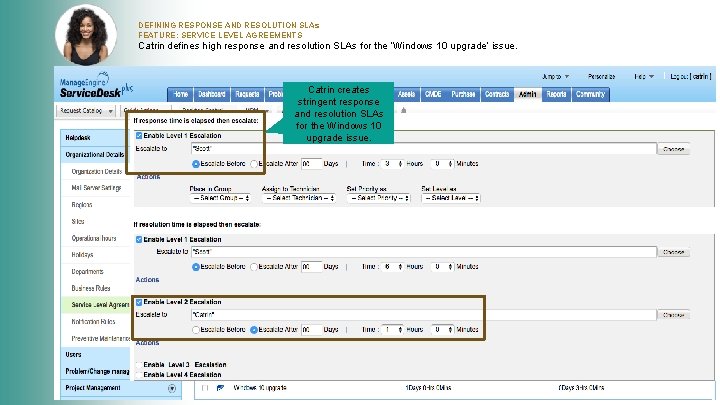Adjust Minutes stepper for resolution Level 1
Screen dimensions: 720x405
click(x=442, y=267)
